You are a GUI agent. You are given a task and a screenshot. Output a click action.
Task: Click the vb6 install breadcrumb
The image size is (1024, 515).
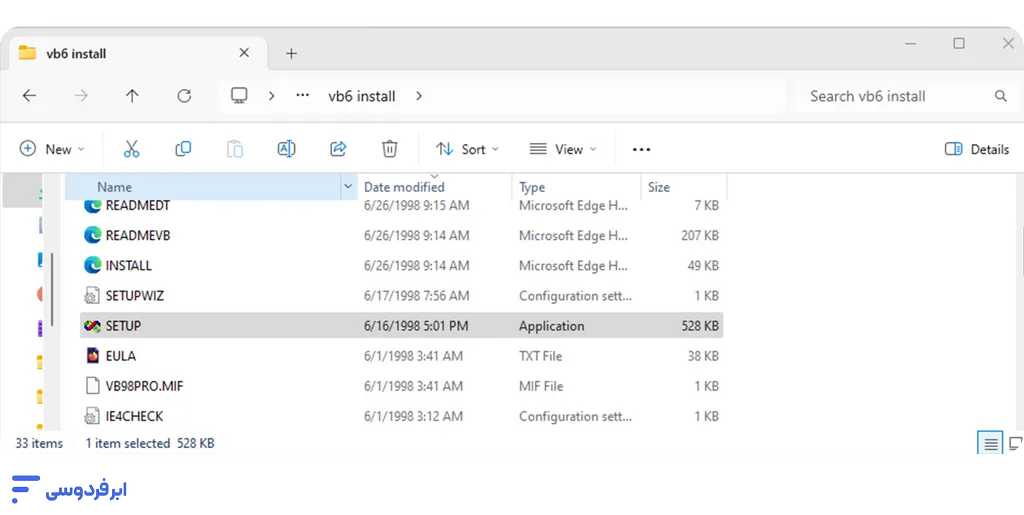tap(362, 97)
